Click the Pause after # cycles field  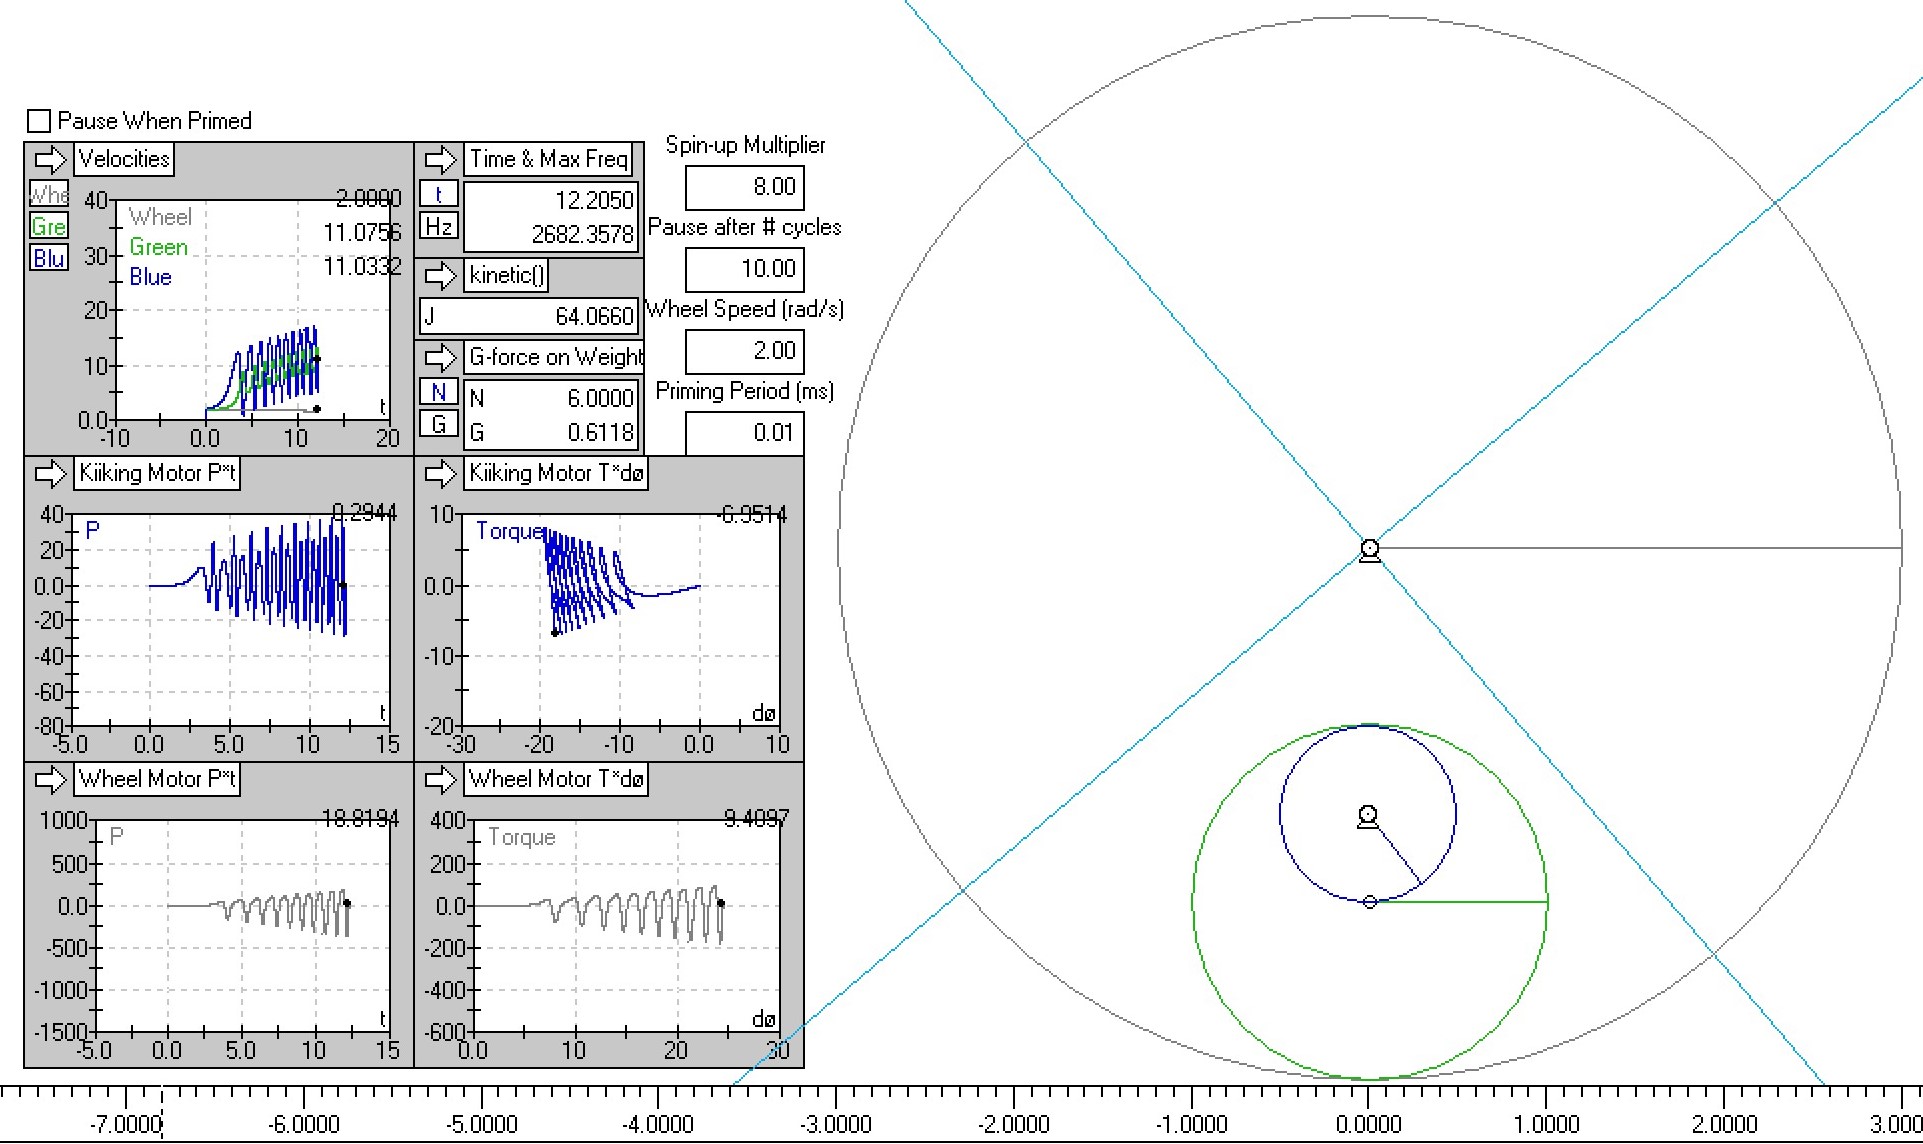tap(744, 269)
